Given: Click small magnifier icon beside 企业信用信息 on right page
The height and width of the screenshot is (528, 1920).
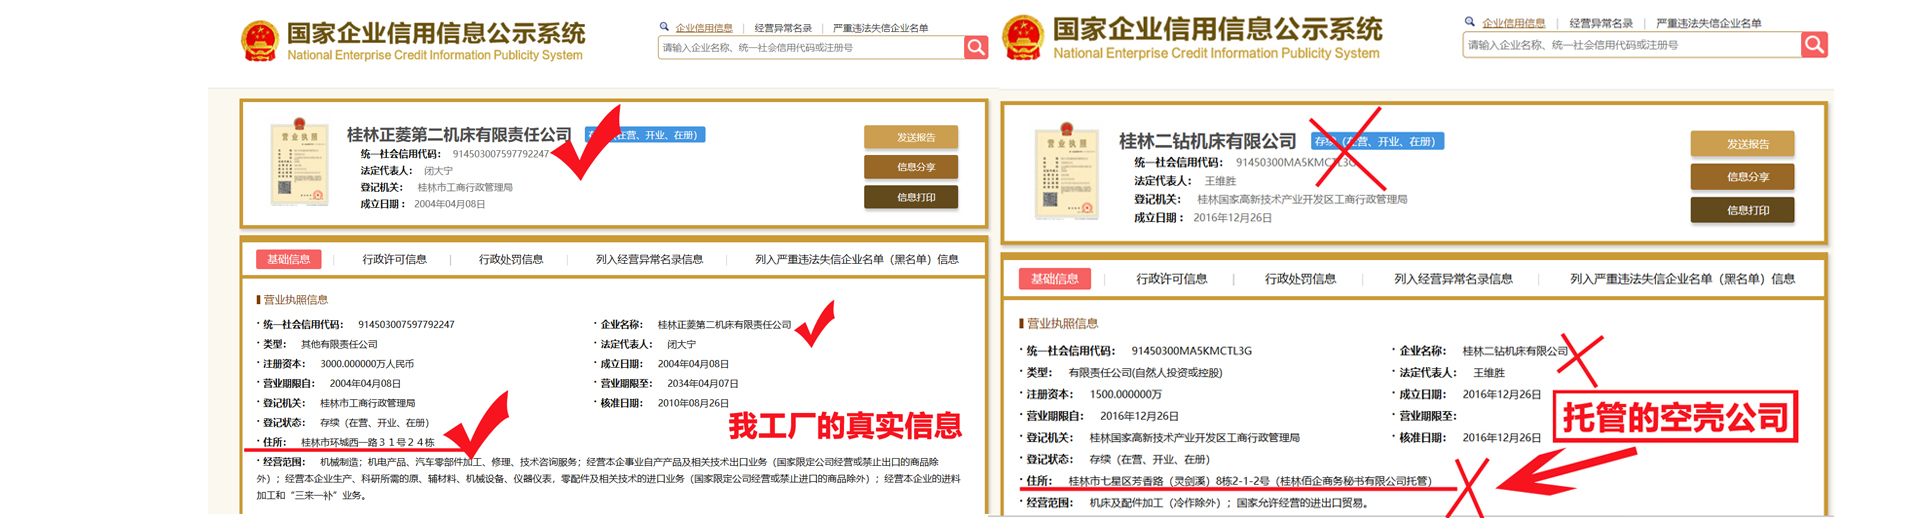Looking at the screenshot, I should (1469, 21).
